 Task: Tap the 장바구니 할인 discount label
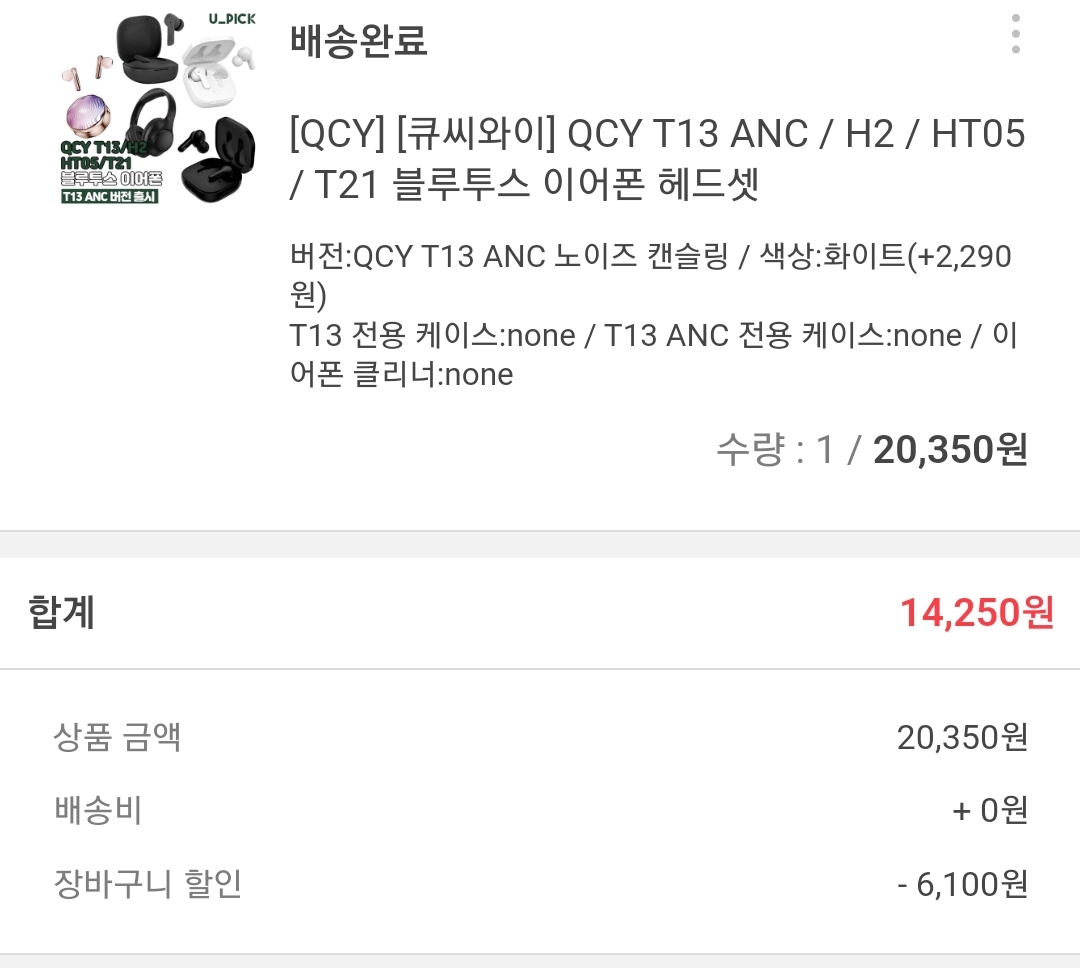point(148,883)
